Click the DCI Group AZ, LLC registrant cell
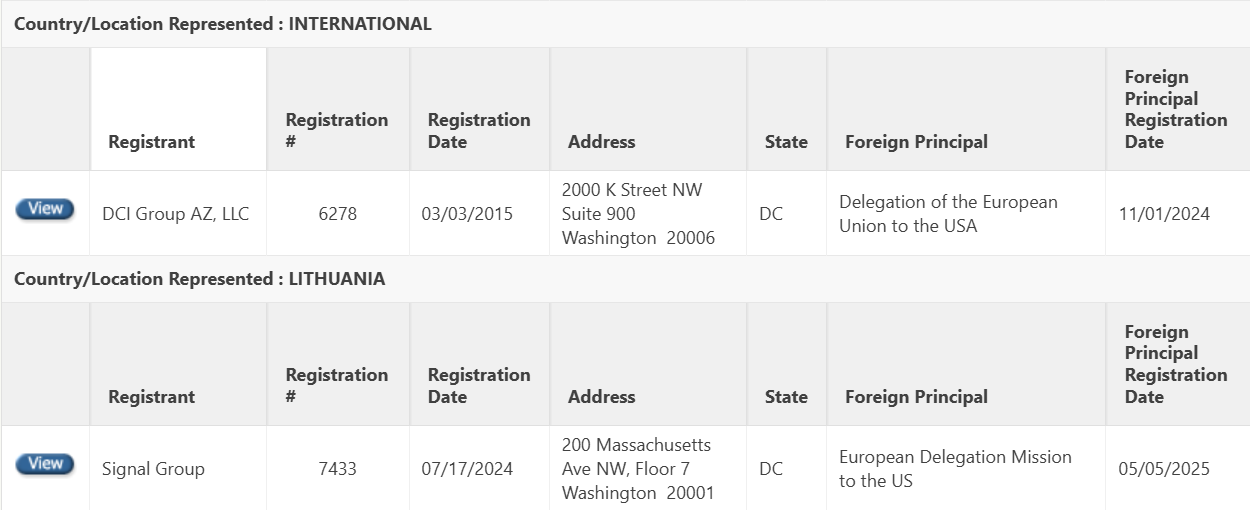The height and width of the screenshot is (510, 1250). tap(178, 213)
